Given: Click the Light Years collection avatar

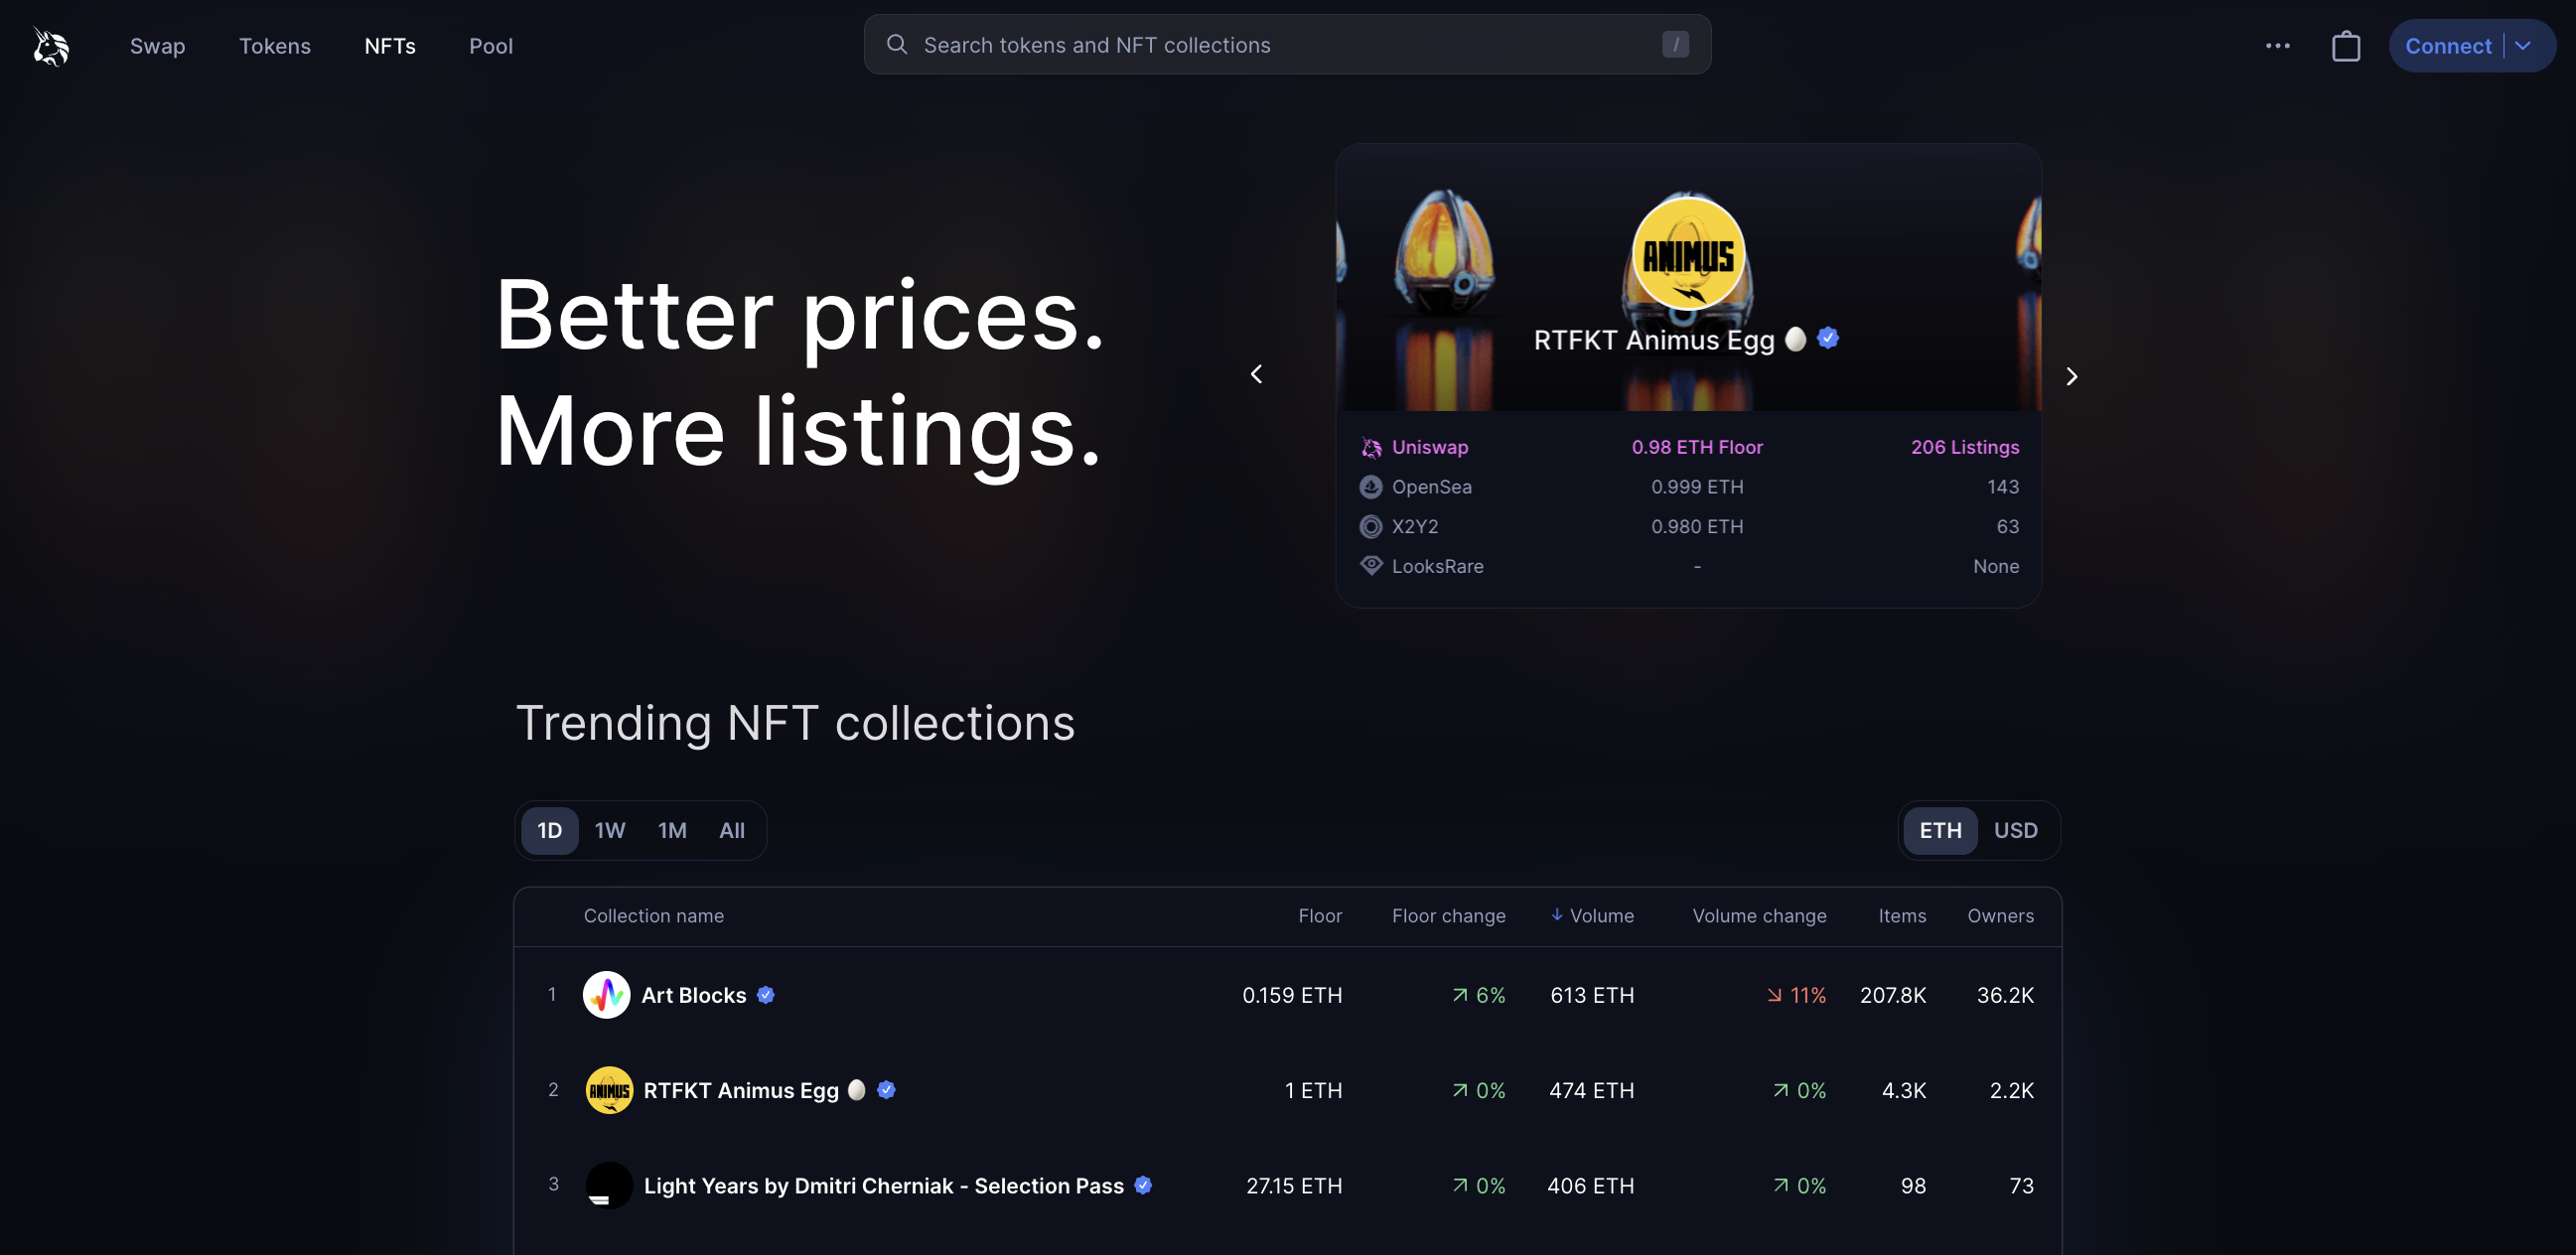Looking at the screenshot, I should coord(608,1185).
